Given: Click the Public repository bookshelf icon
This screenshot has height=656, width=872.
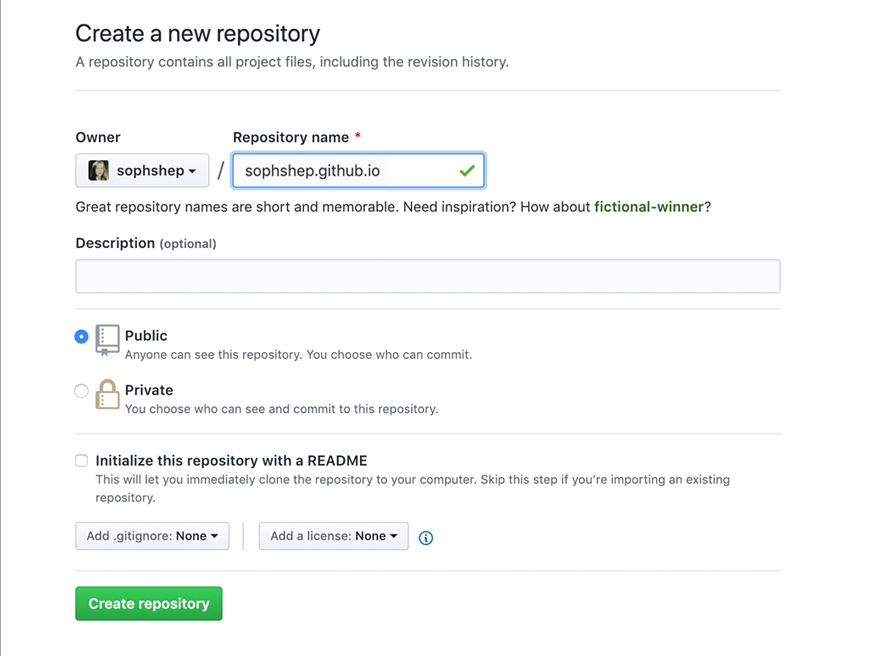Looking at the screenshot, I should point(106,340).
